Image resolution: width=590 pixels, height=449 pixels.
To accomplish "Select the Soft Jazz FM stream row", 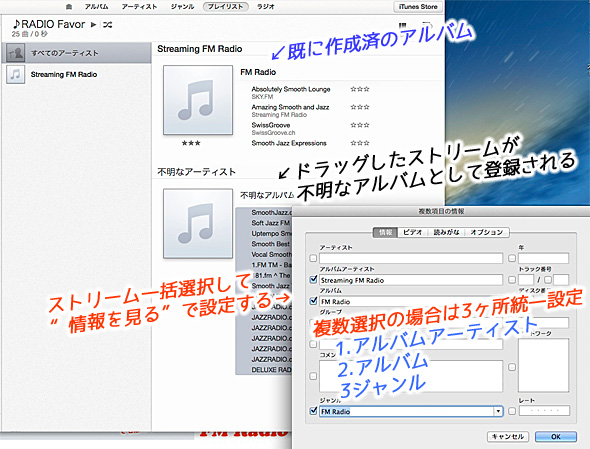I will tap(264, 223).
